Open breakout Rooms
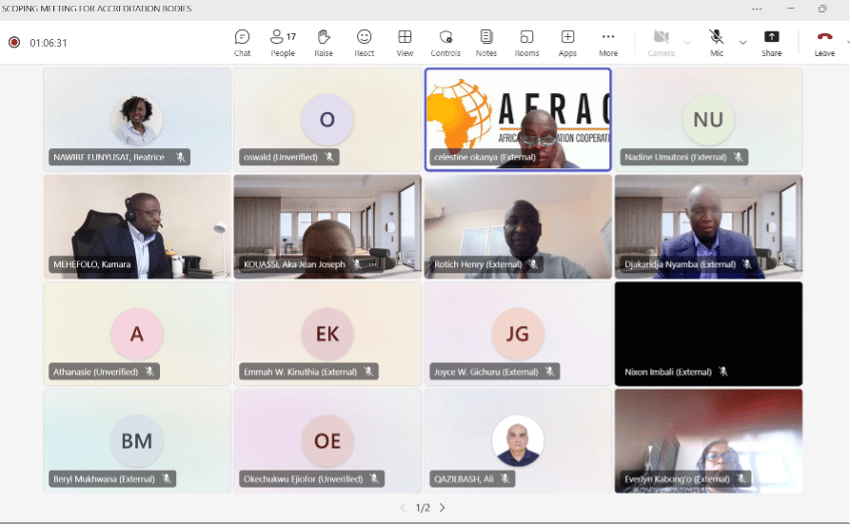The image size is (852, 528). pyautogui.click(x=527, y=42)
